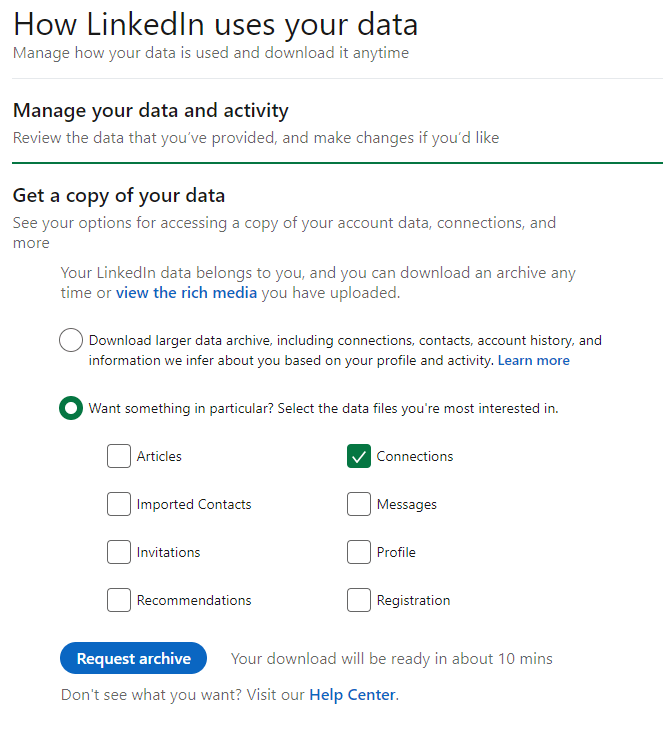Open the 'view the rich media' link

186,292
